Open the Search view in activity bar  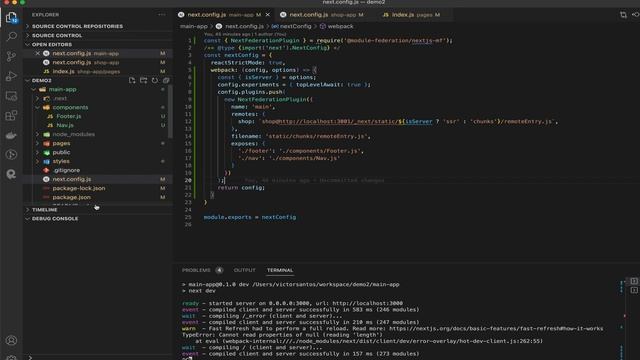tap(11, 36)
